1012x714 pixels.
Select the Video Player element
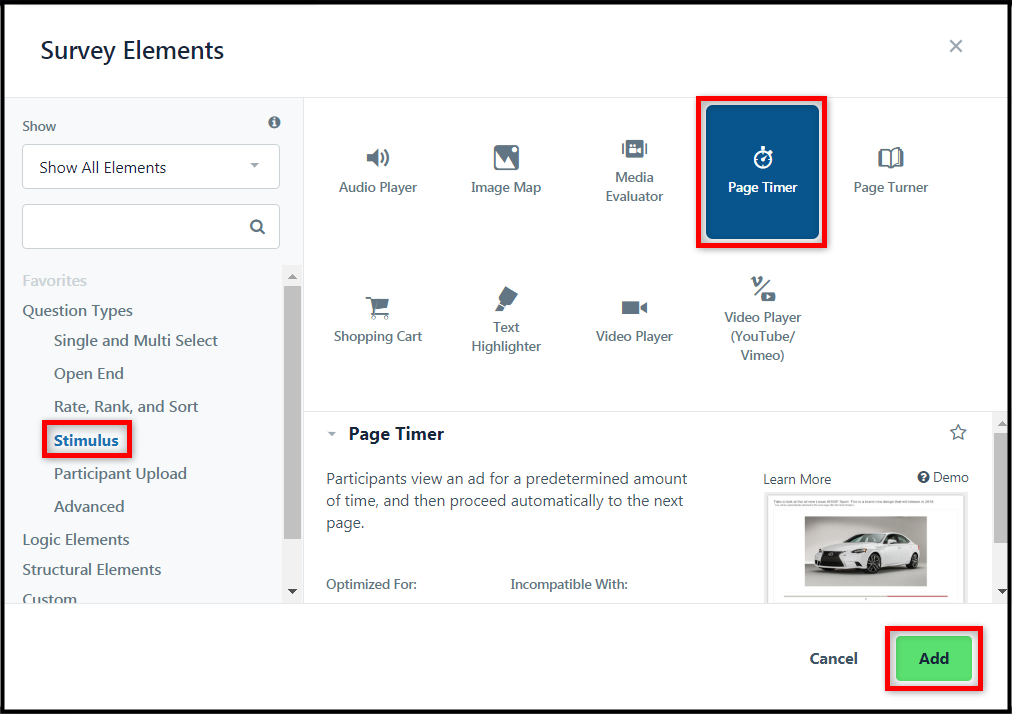[634, 320]
